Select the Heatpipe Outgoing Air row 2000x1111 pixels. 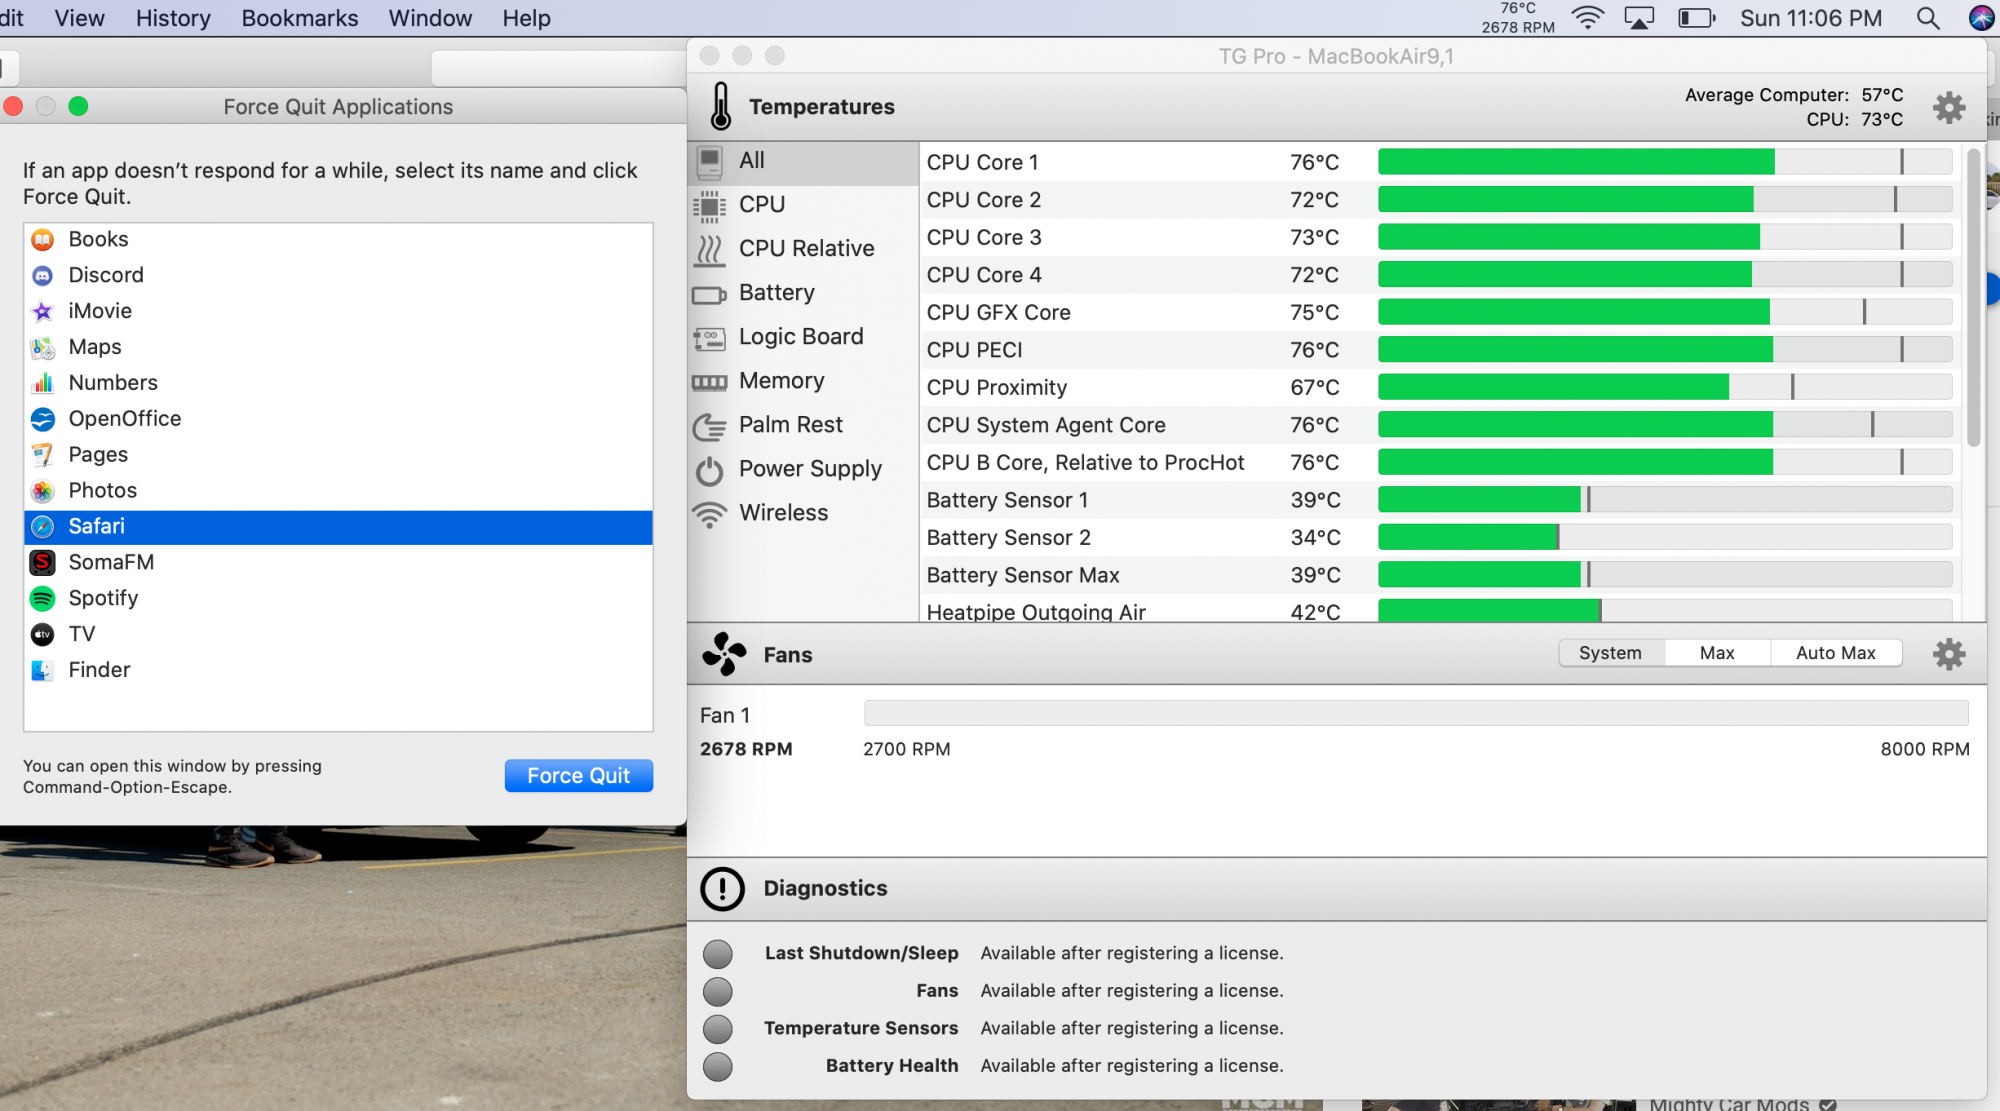point(1439,609)
